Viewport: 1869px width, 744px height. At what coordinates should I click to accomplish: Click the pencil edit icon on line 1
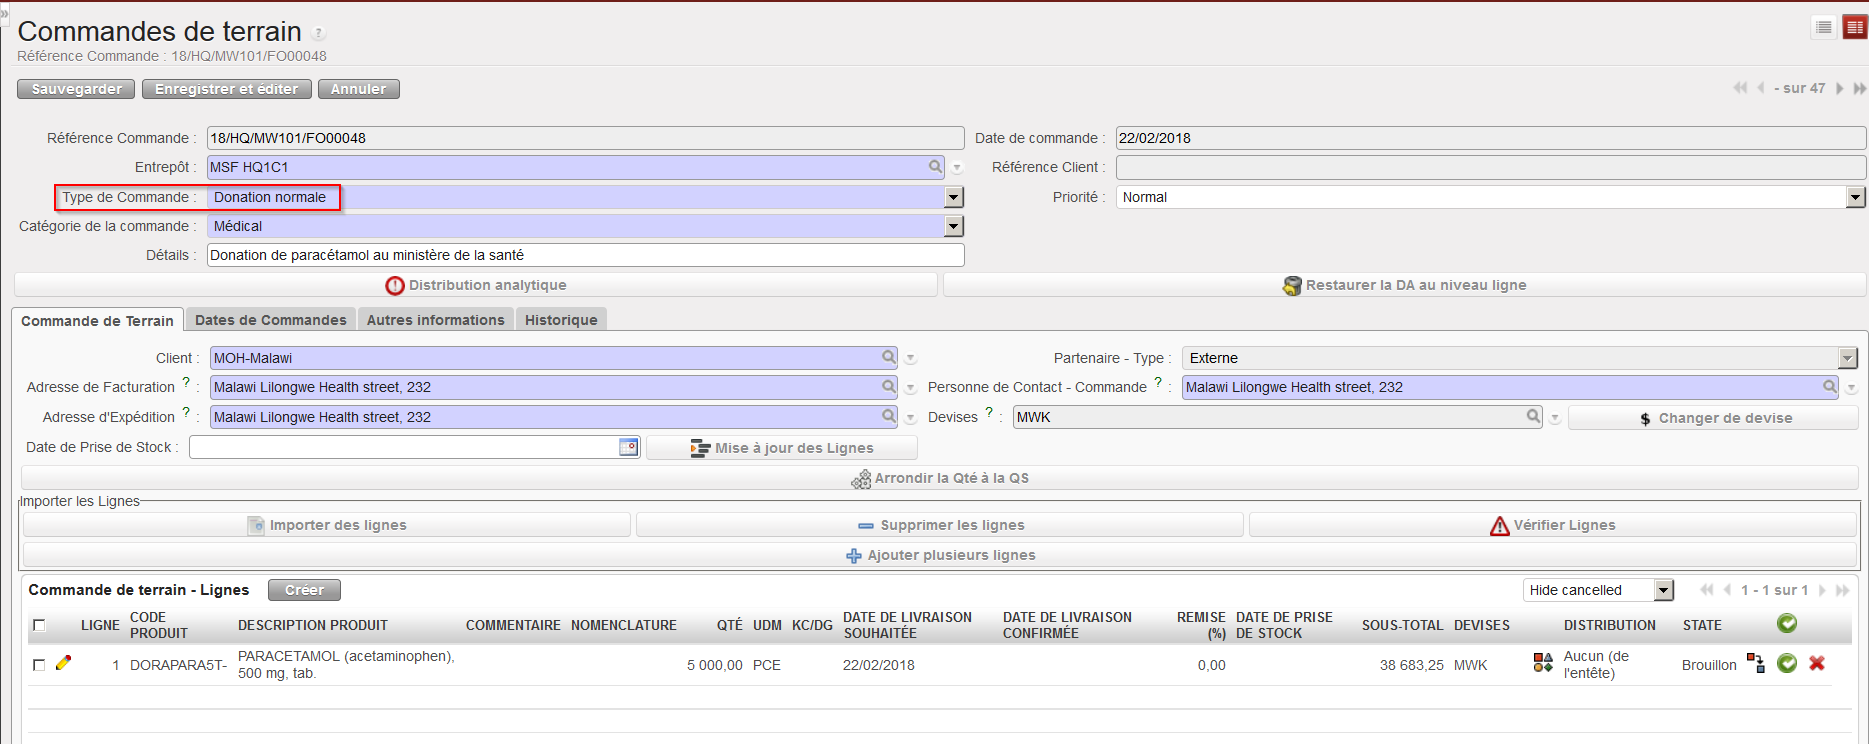point(63,663)
